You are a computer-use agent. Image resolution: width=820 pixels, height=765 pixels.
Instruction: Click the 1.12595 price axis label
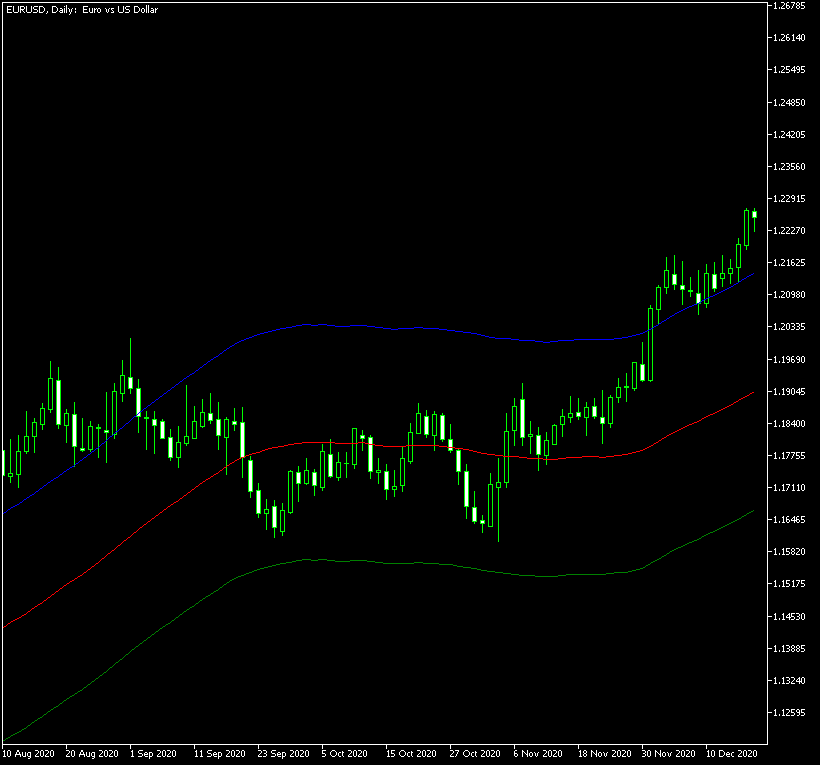pos(789,713)
